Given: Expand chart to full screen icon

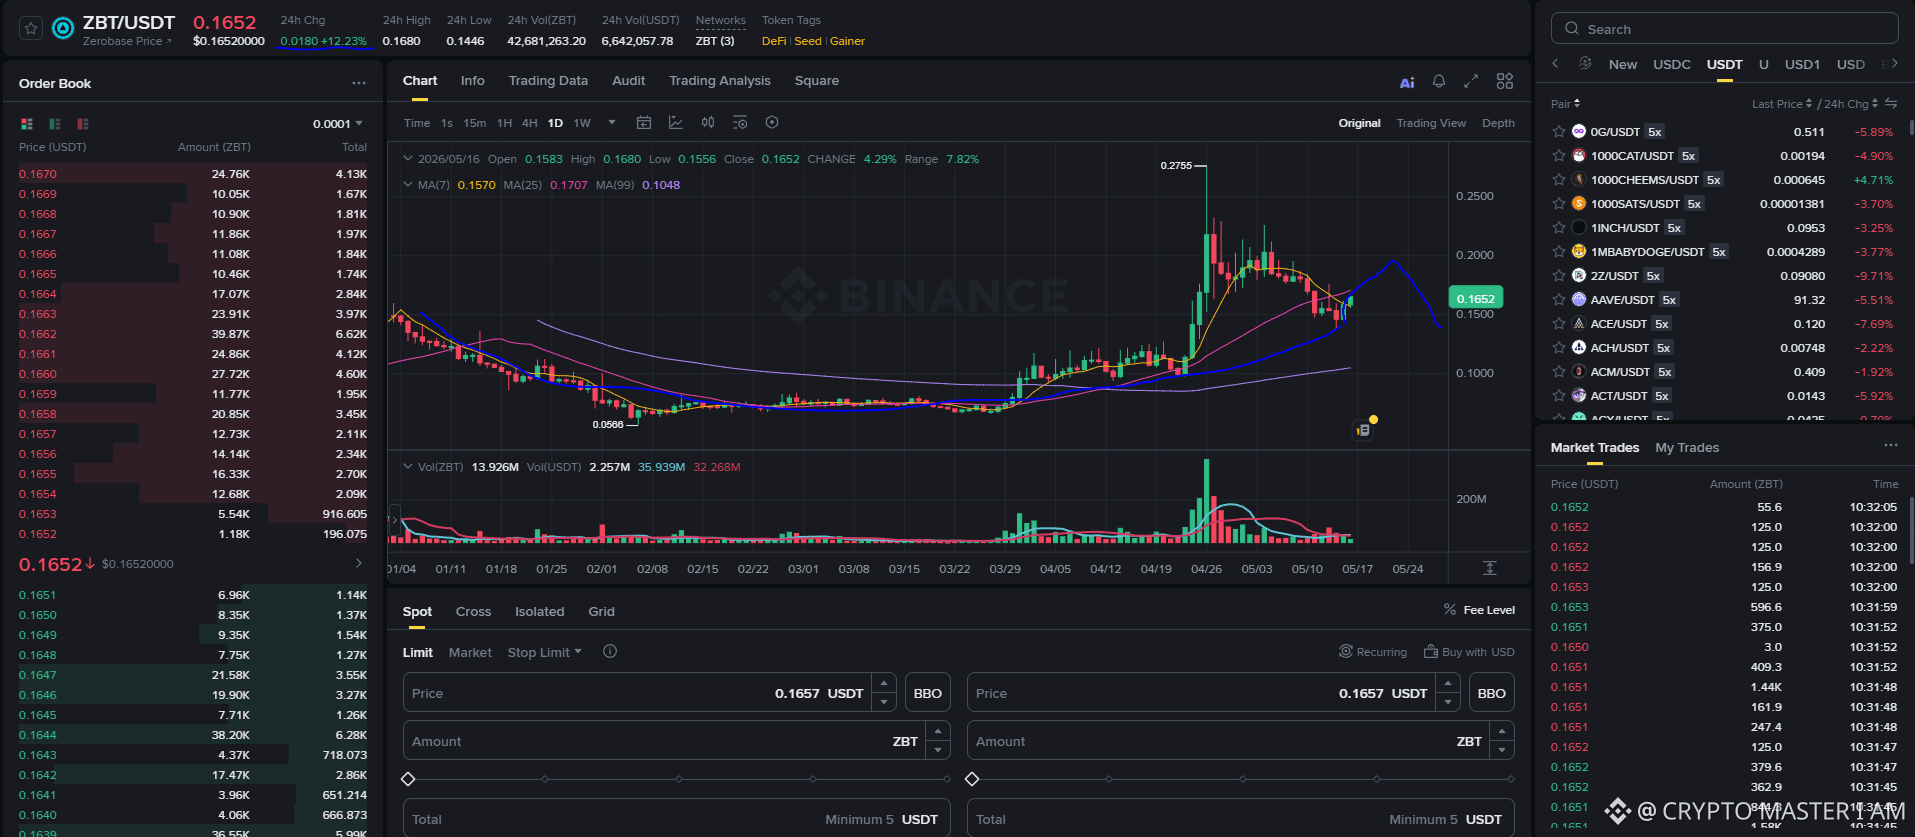Looking at the screenshot, I should click(x=1471, y=81).
